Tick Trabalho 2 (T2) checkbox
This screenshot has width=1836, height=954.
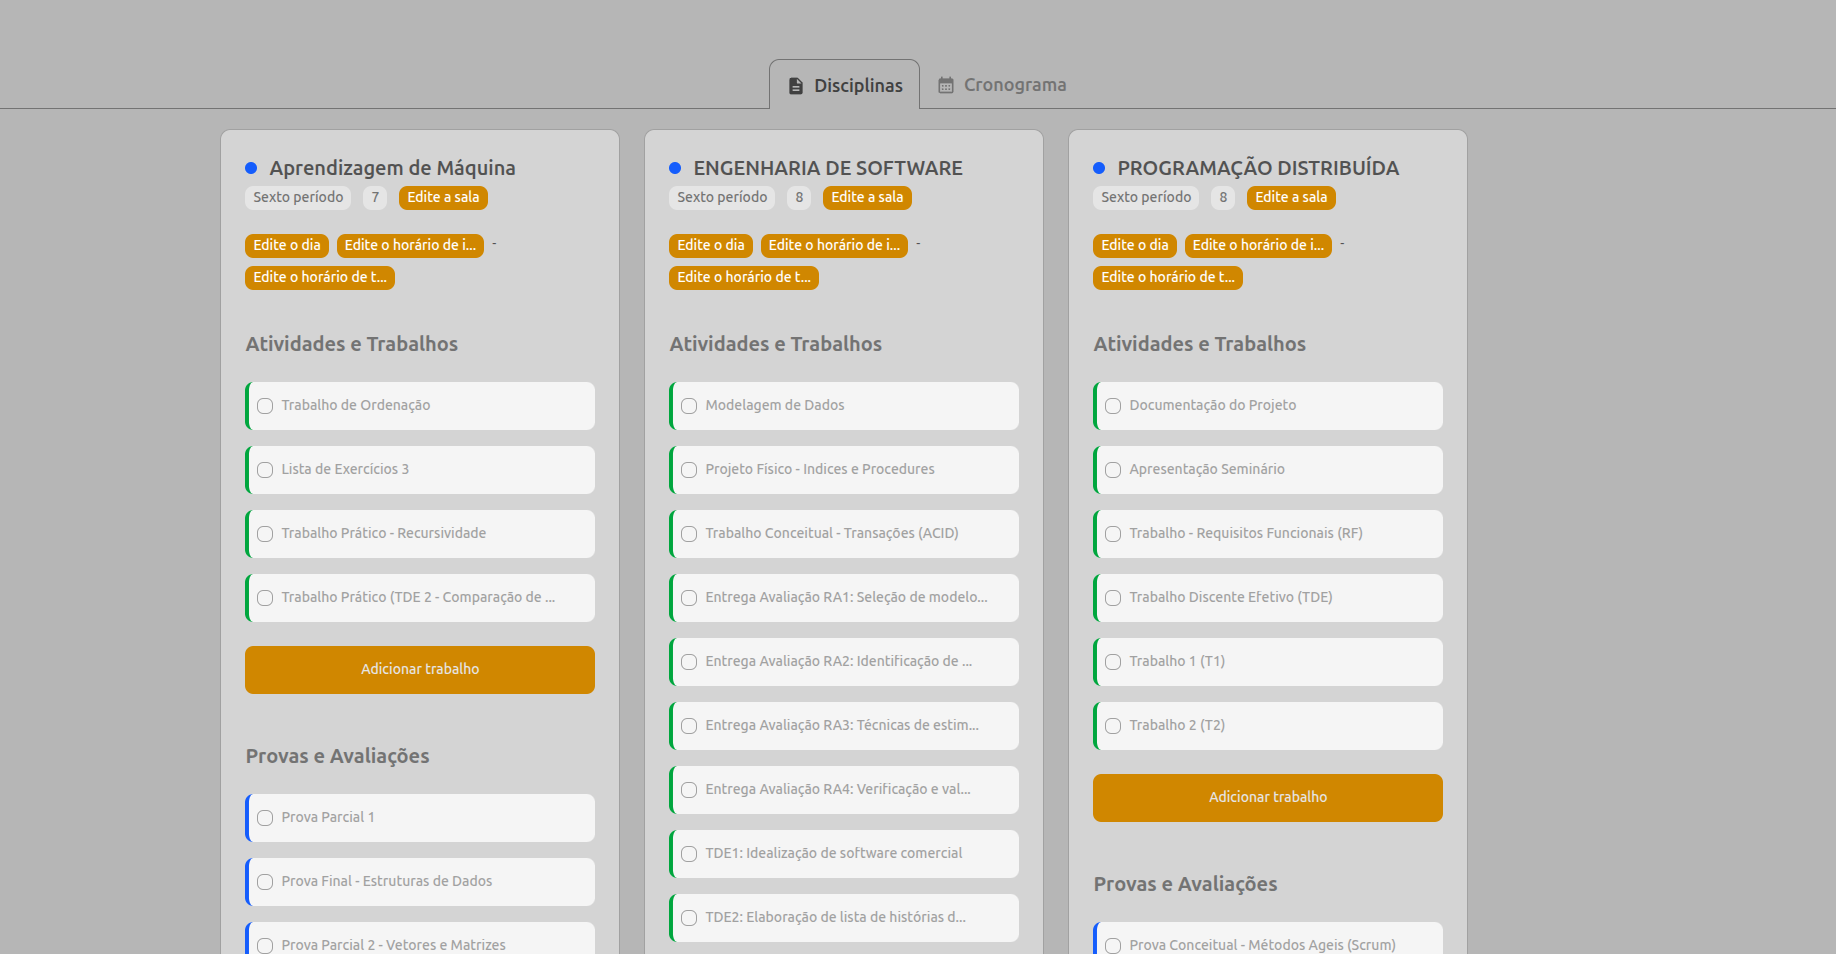[x=1113, y=726]
